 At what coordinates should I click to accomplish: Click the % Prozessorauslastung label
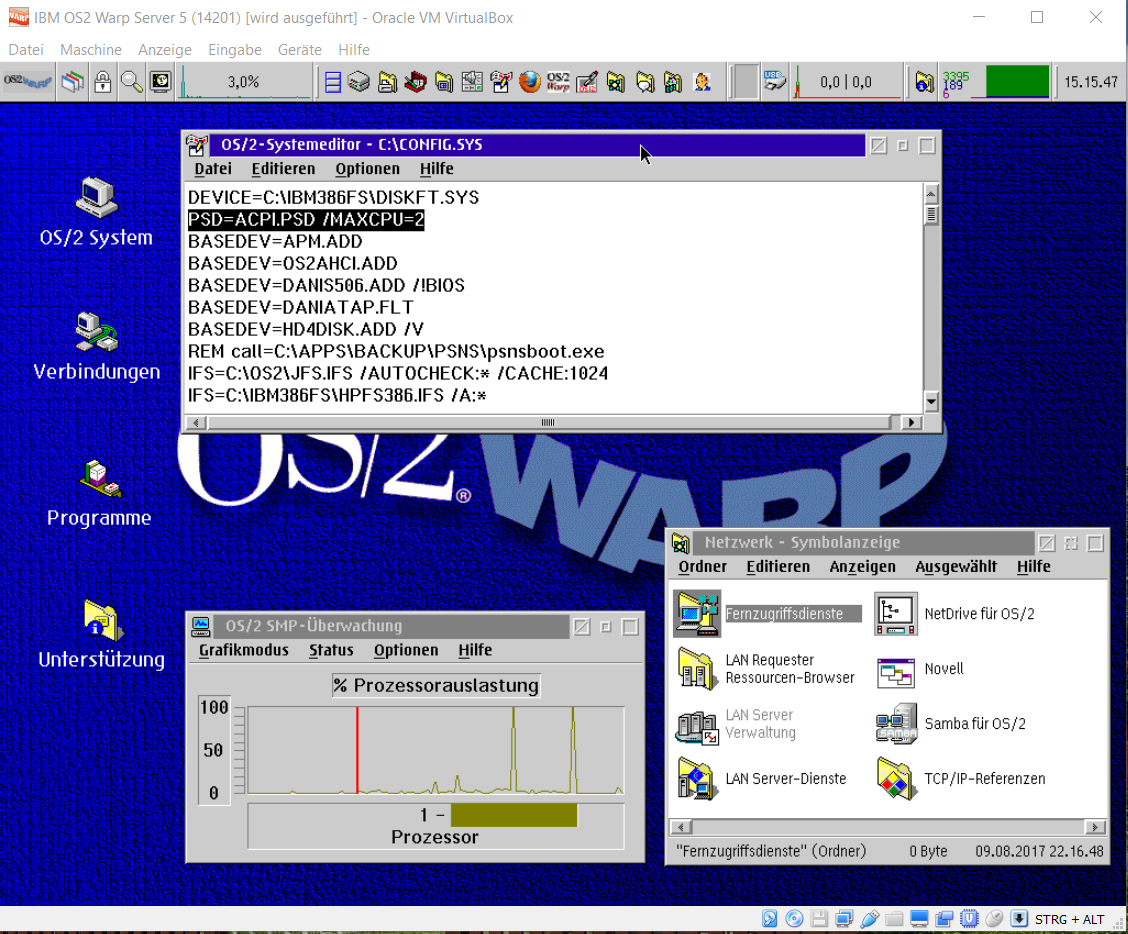(x=436, y=685)
